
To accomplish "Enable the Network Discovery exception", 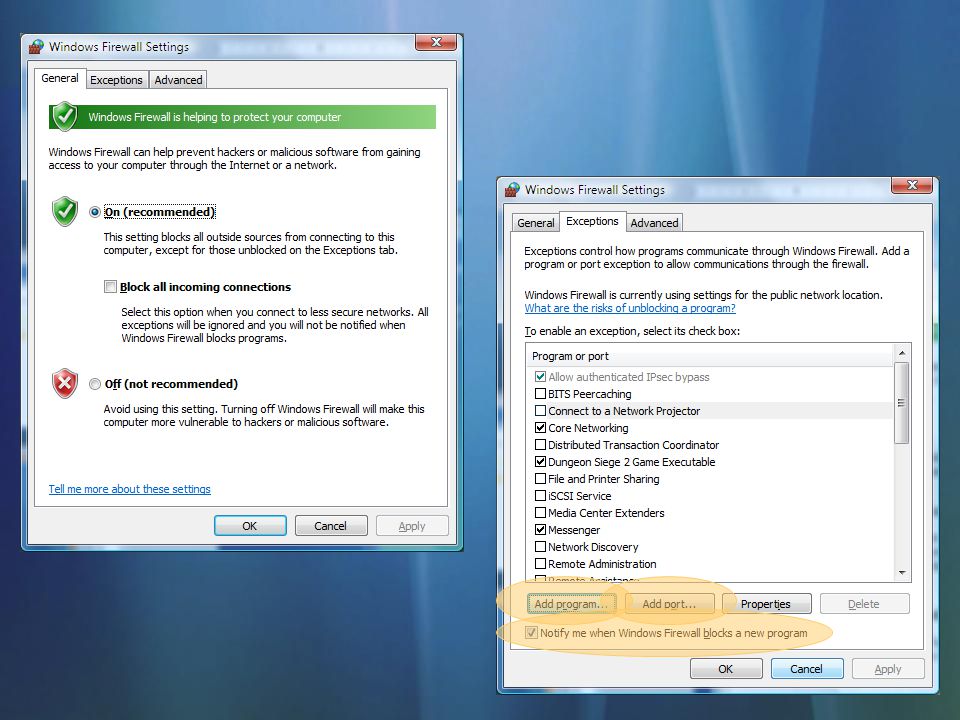I will click(540, 547).
